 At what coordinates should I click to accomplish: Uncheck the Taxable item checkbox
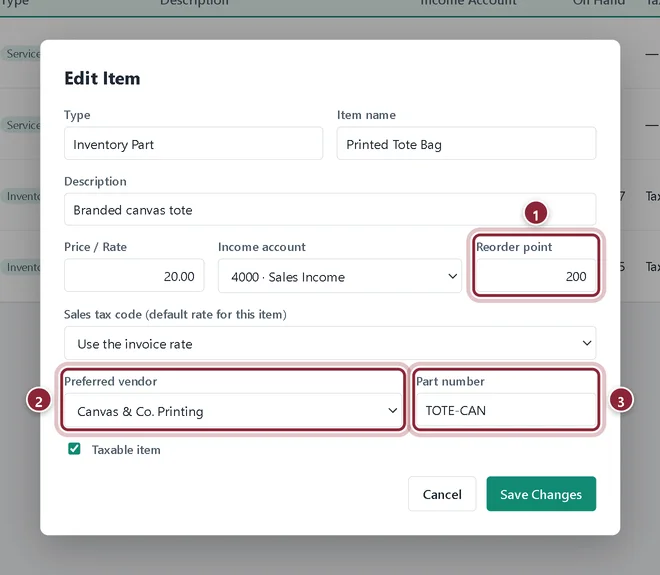(x=75, y=449)
